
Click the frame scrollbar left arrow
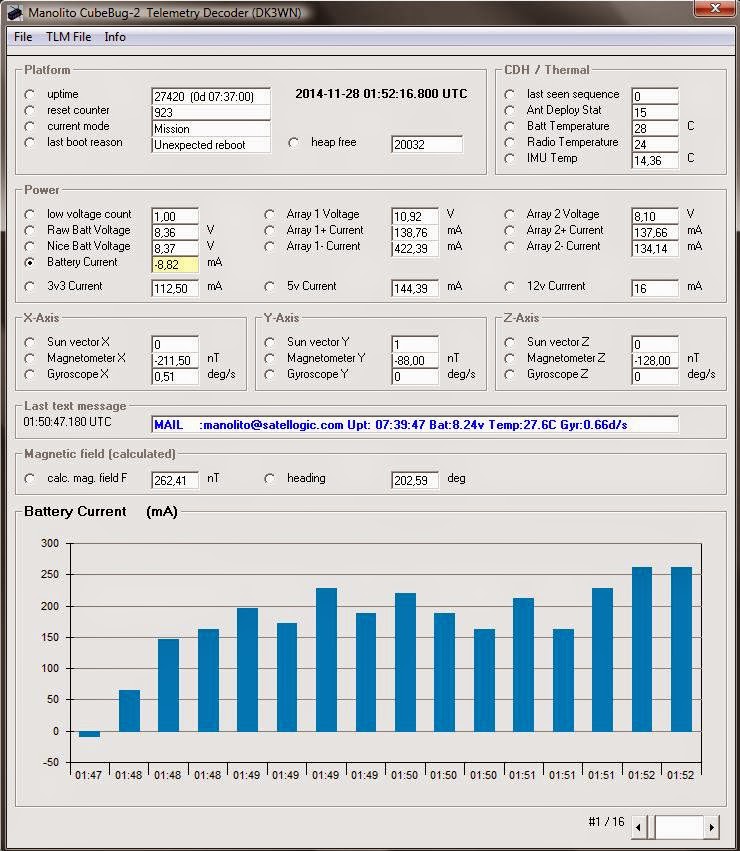pos(638,827)
